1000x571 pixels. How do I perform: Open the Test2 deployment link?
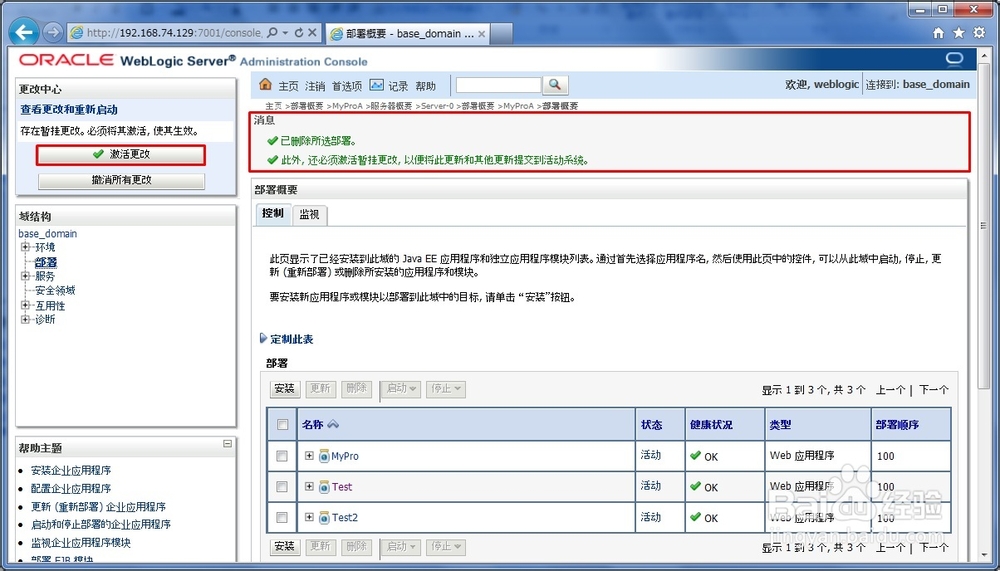(345, 517)
